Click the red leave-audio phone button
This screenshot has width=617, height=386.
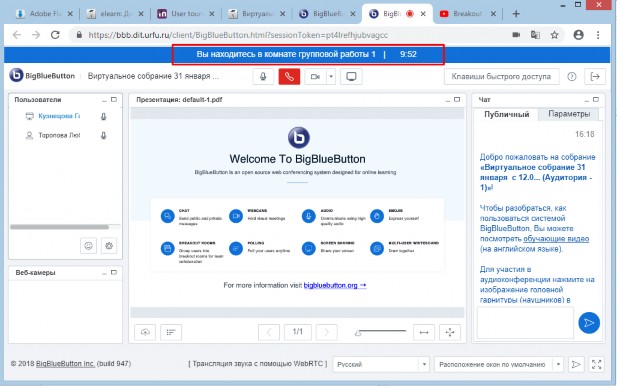(289, 76)
